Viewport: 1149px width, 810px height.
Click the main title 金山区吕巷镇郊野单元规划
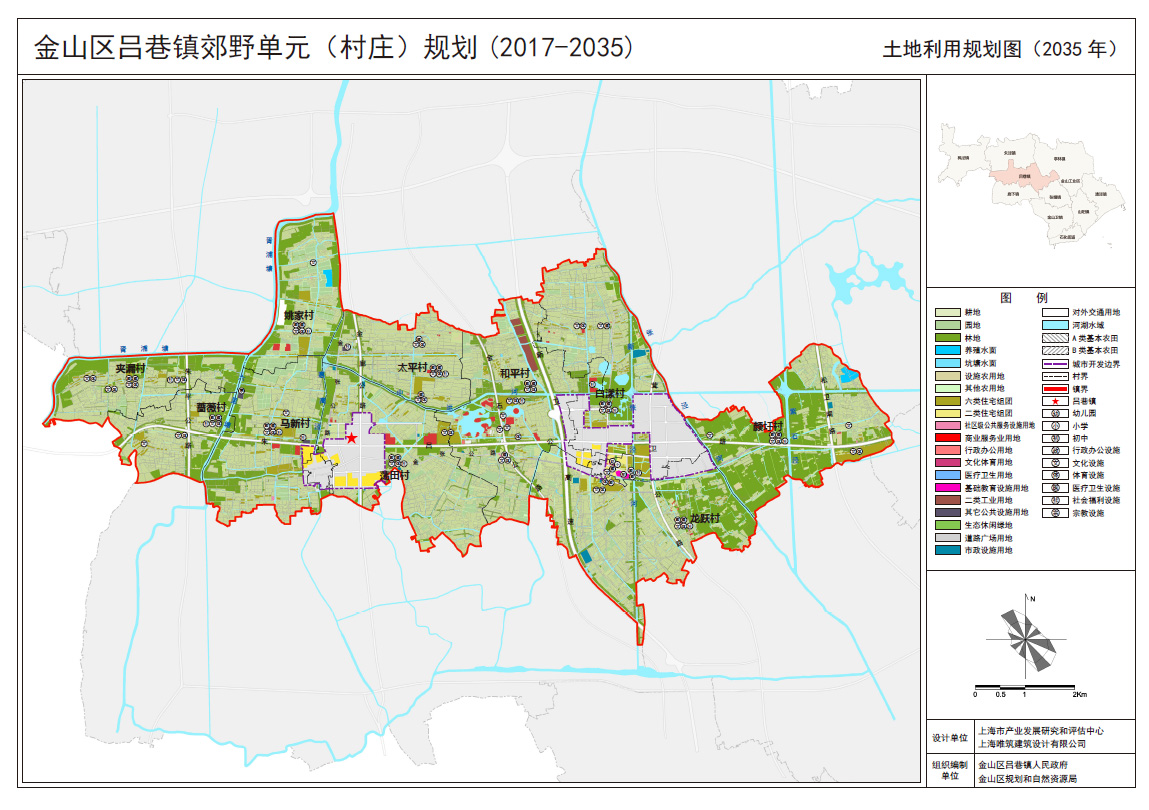334,48
